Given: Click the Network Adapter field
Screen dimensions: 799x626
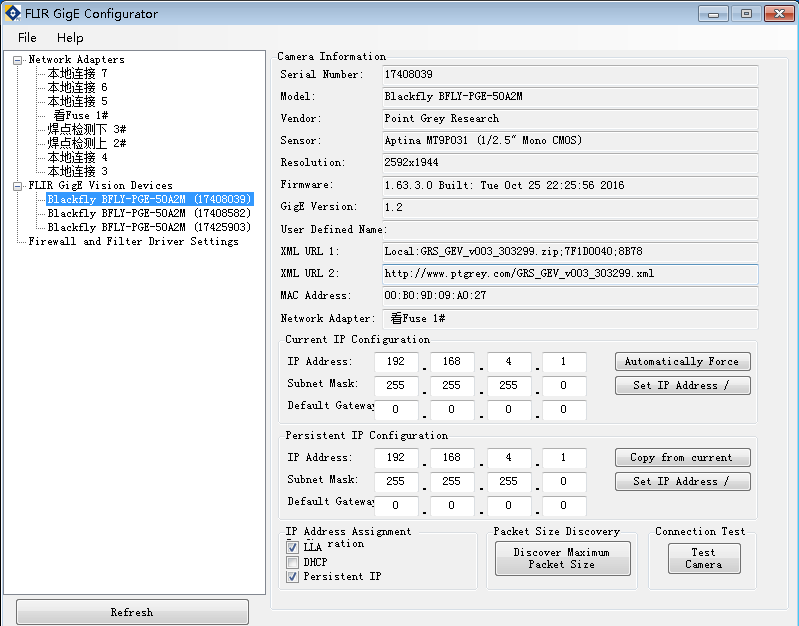Looking at the screenshot, I should (570, 319).
